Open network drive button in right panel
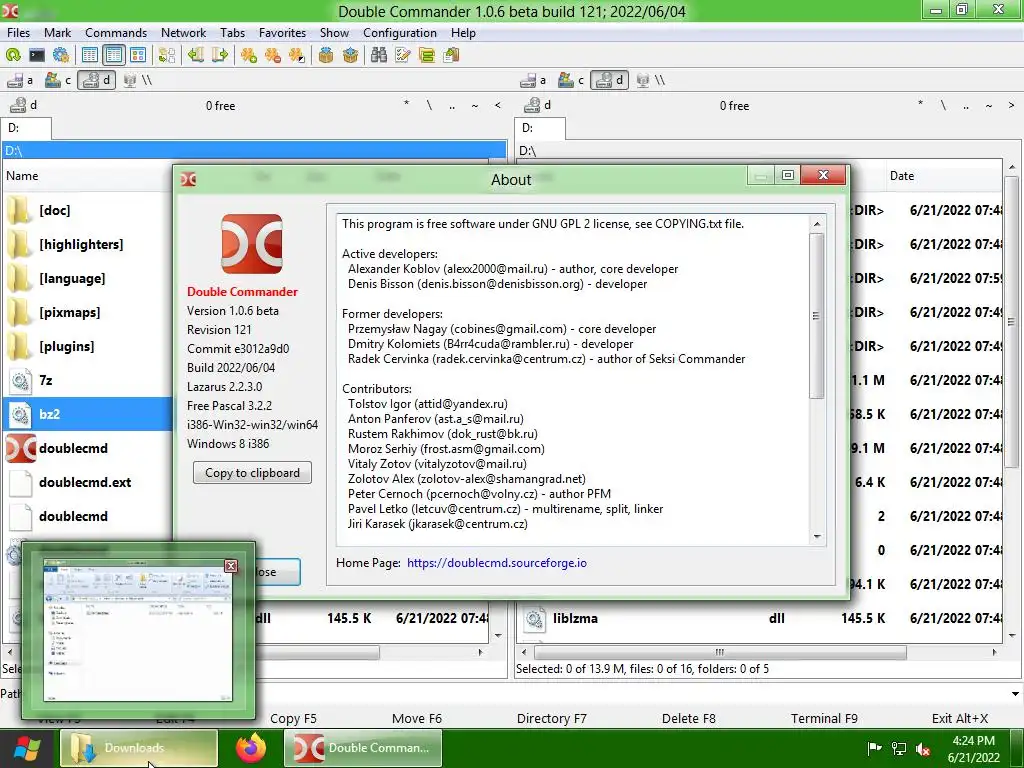This screenshot has height=768, width=1024. [652, 80]
